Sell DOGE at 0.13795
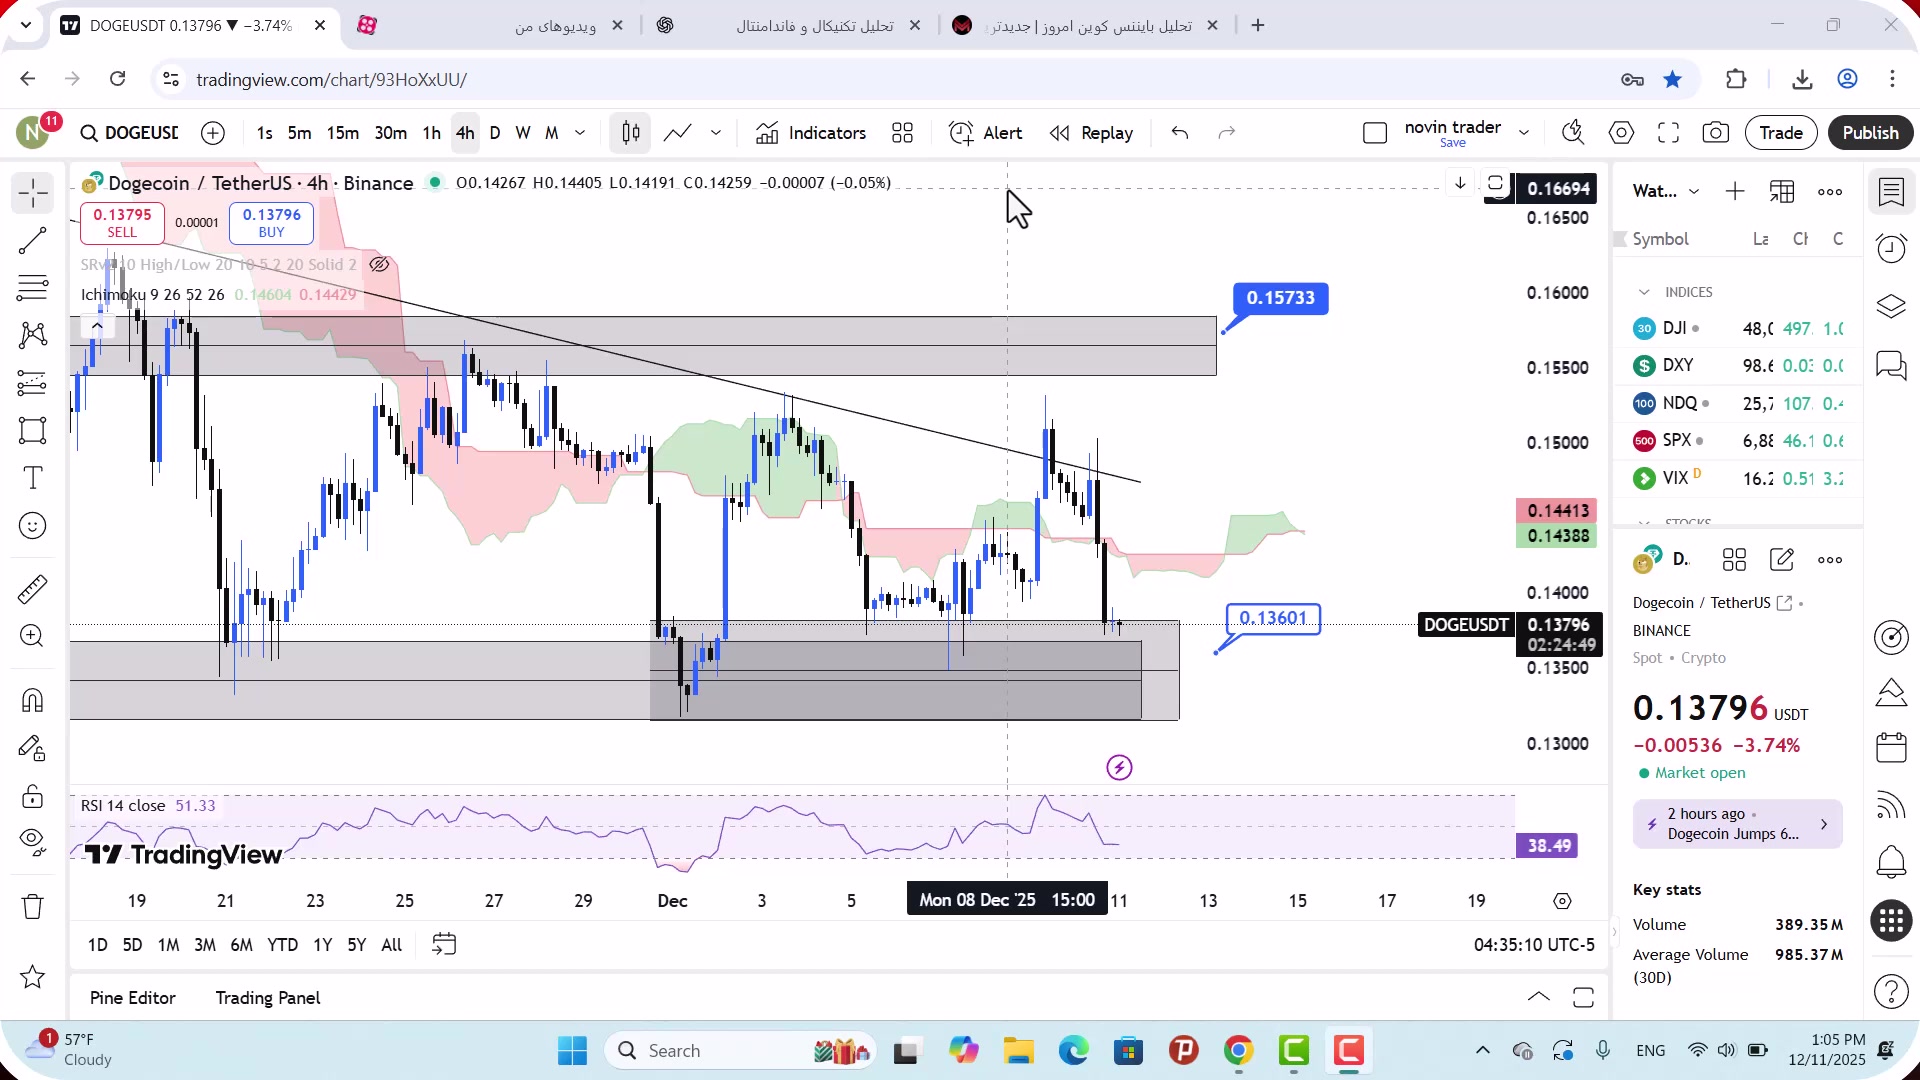The image size is (1920, 1080). 122,223
